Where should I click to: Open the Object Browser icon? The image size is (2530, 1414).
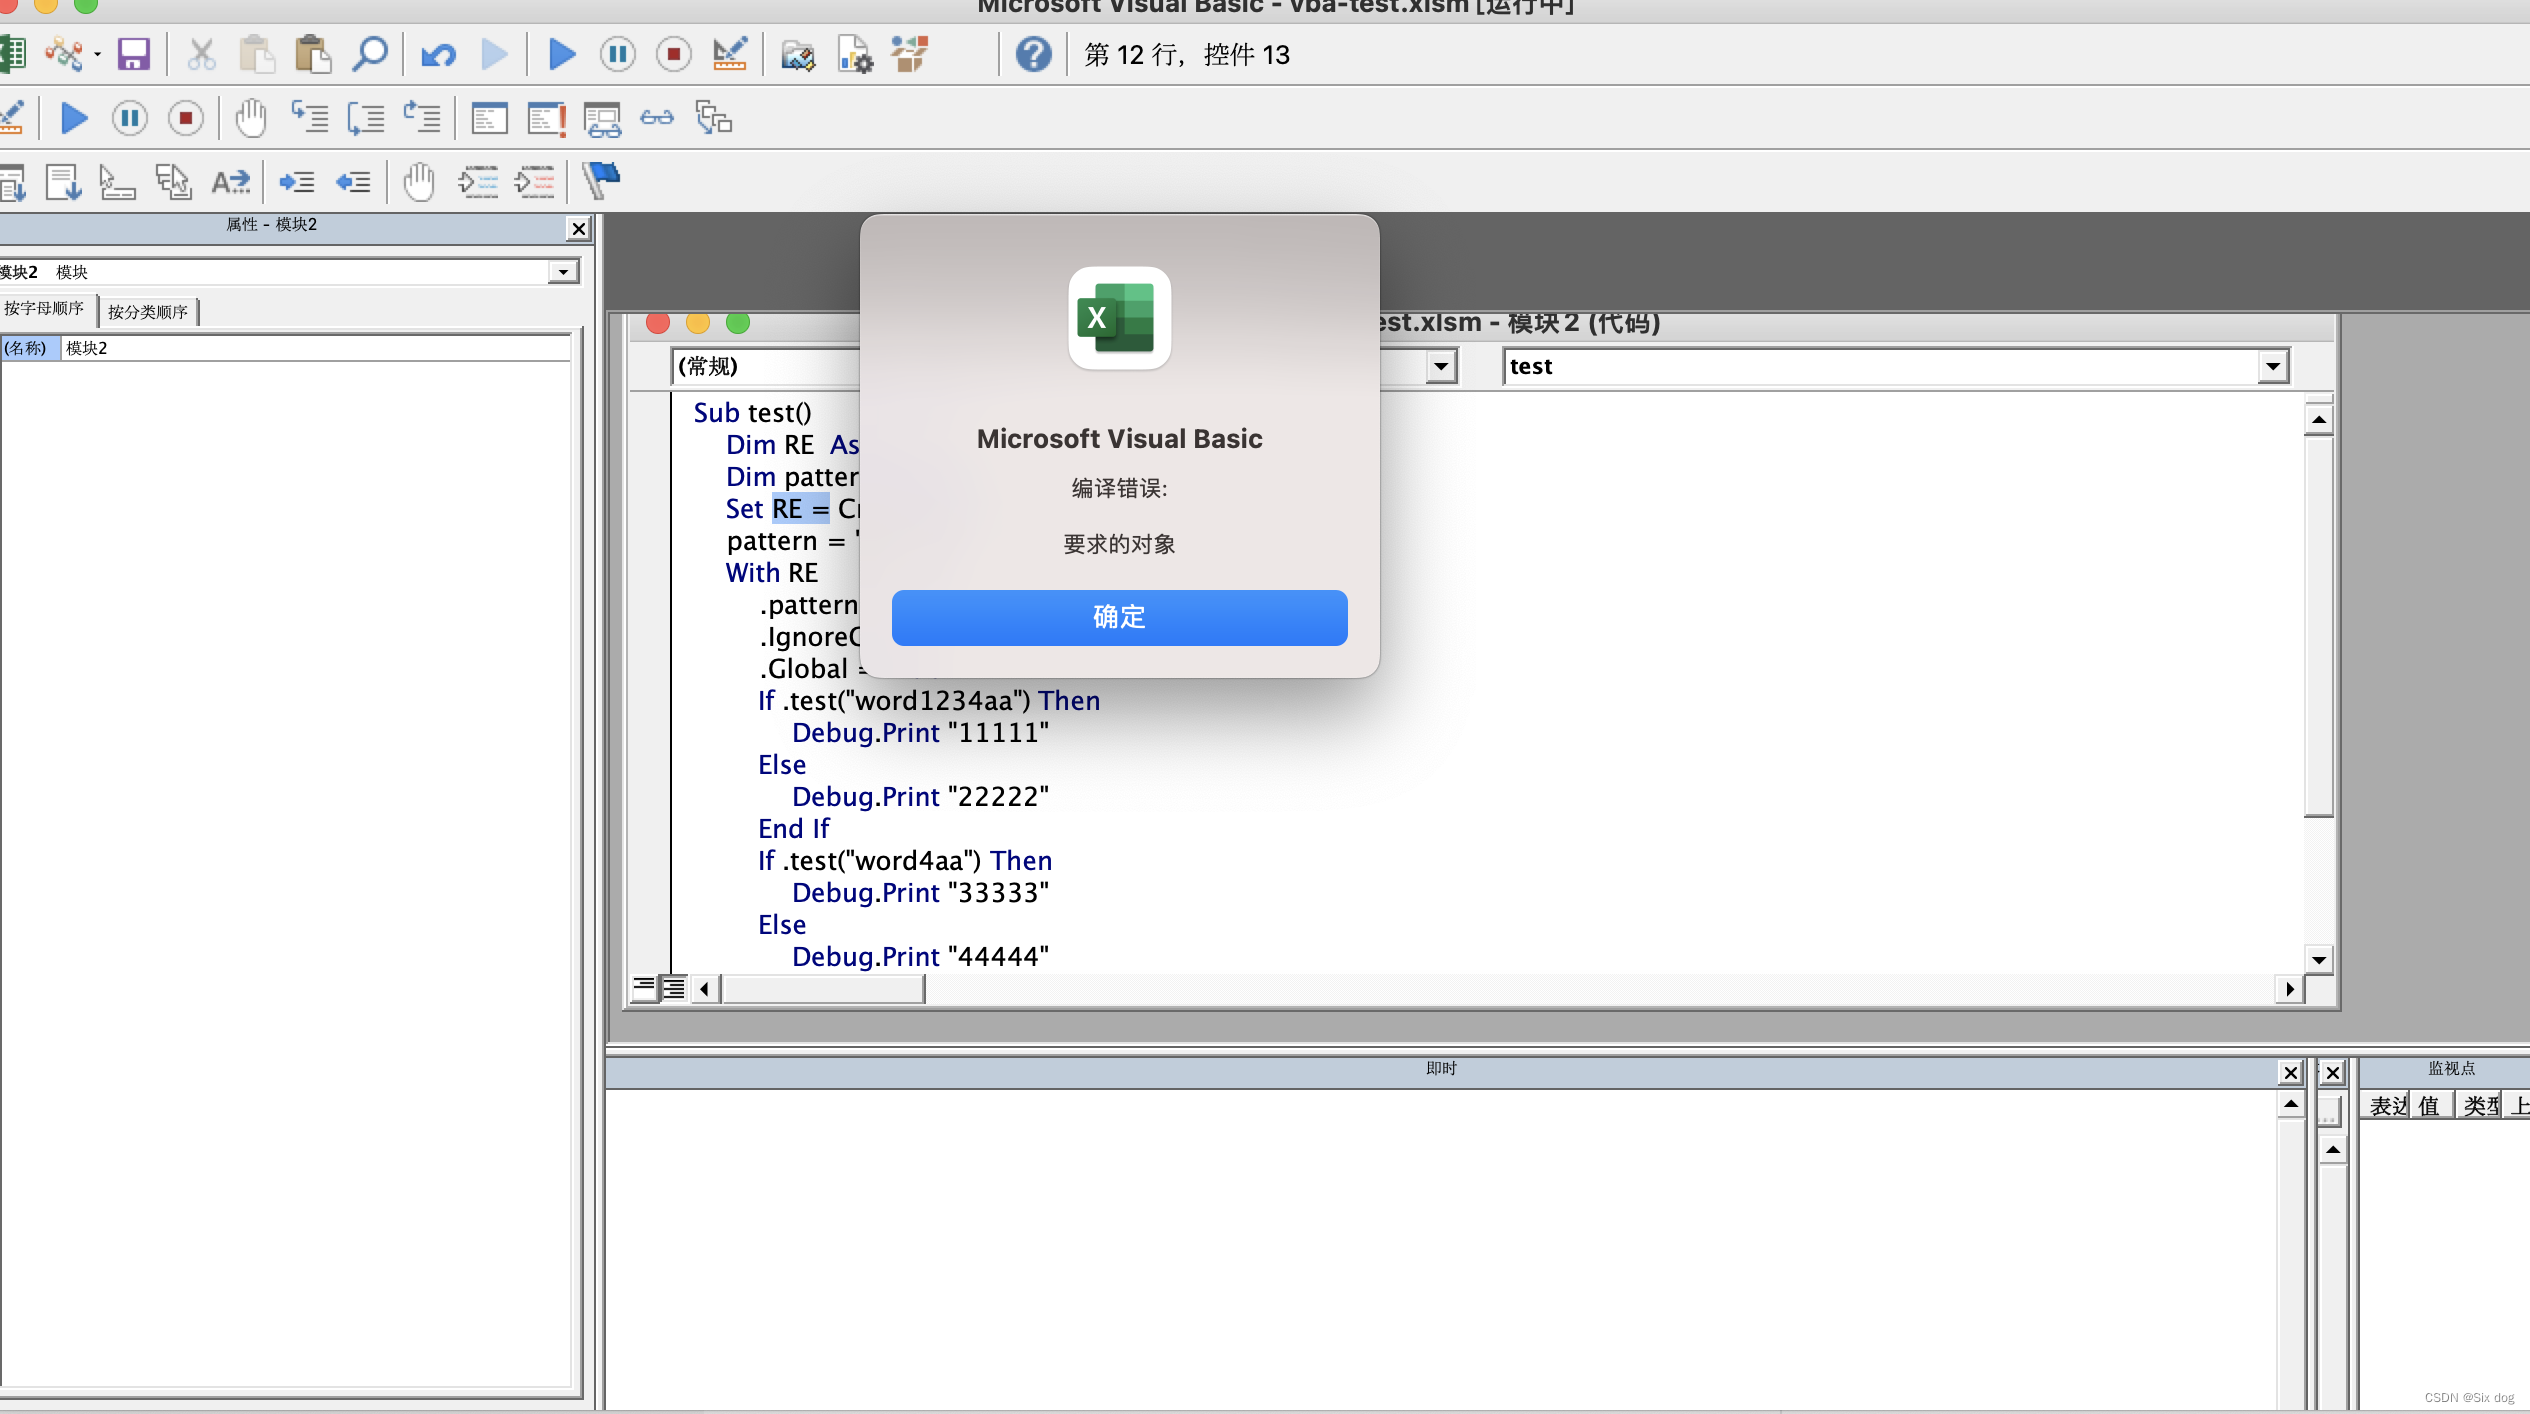click(910, 54)
